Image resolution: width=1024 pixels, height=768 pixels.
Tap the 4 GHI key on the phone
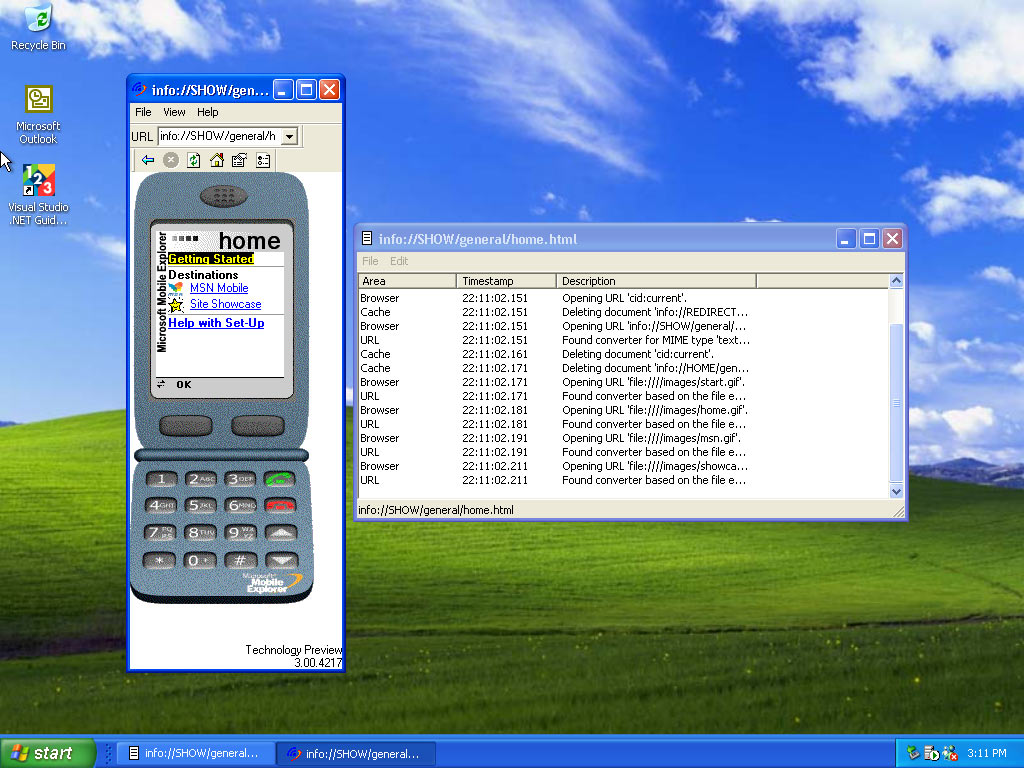[x=161, y=505]
